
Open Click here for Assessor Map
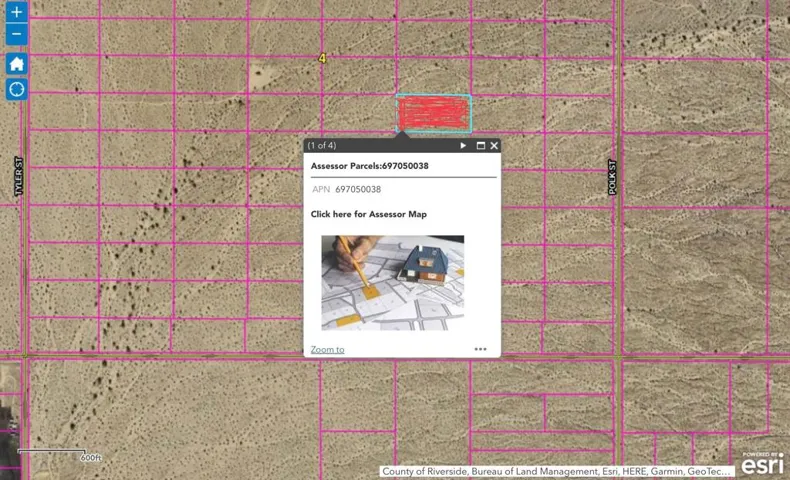point(369,214)
